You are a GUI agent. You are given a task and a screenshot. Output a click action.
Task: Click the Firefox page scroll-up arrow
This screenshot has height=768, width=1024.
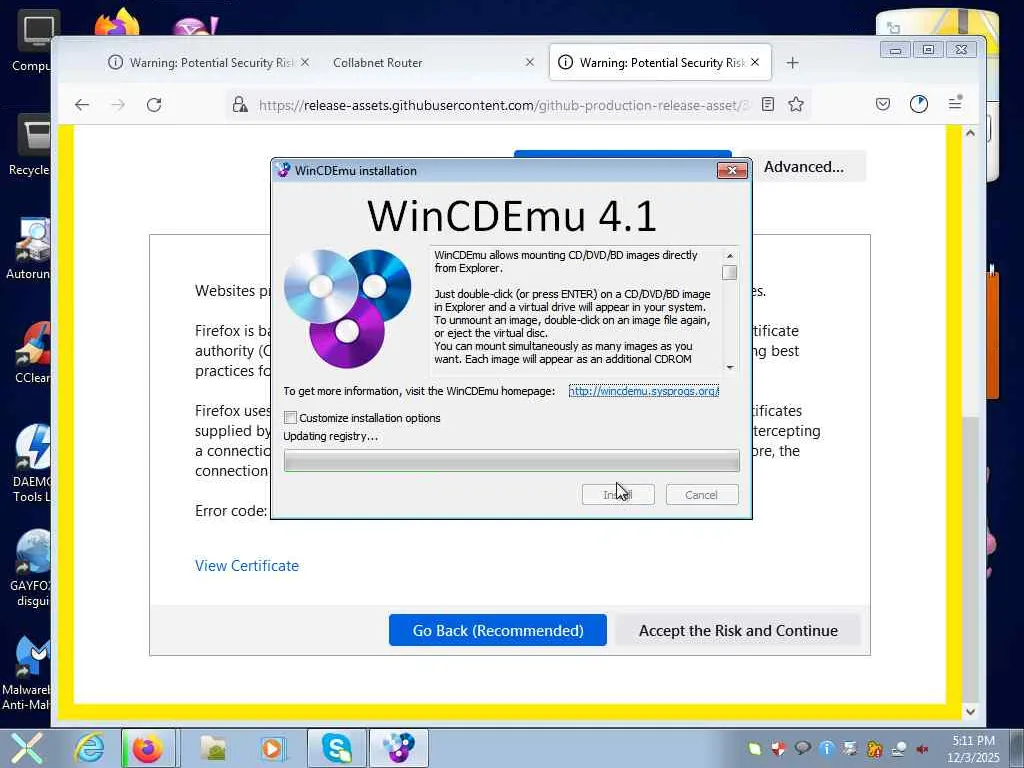coord(970,133)
